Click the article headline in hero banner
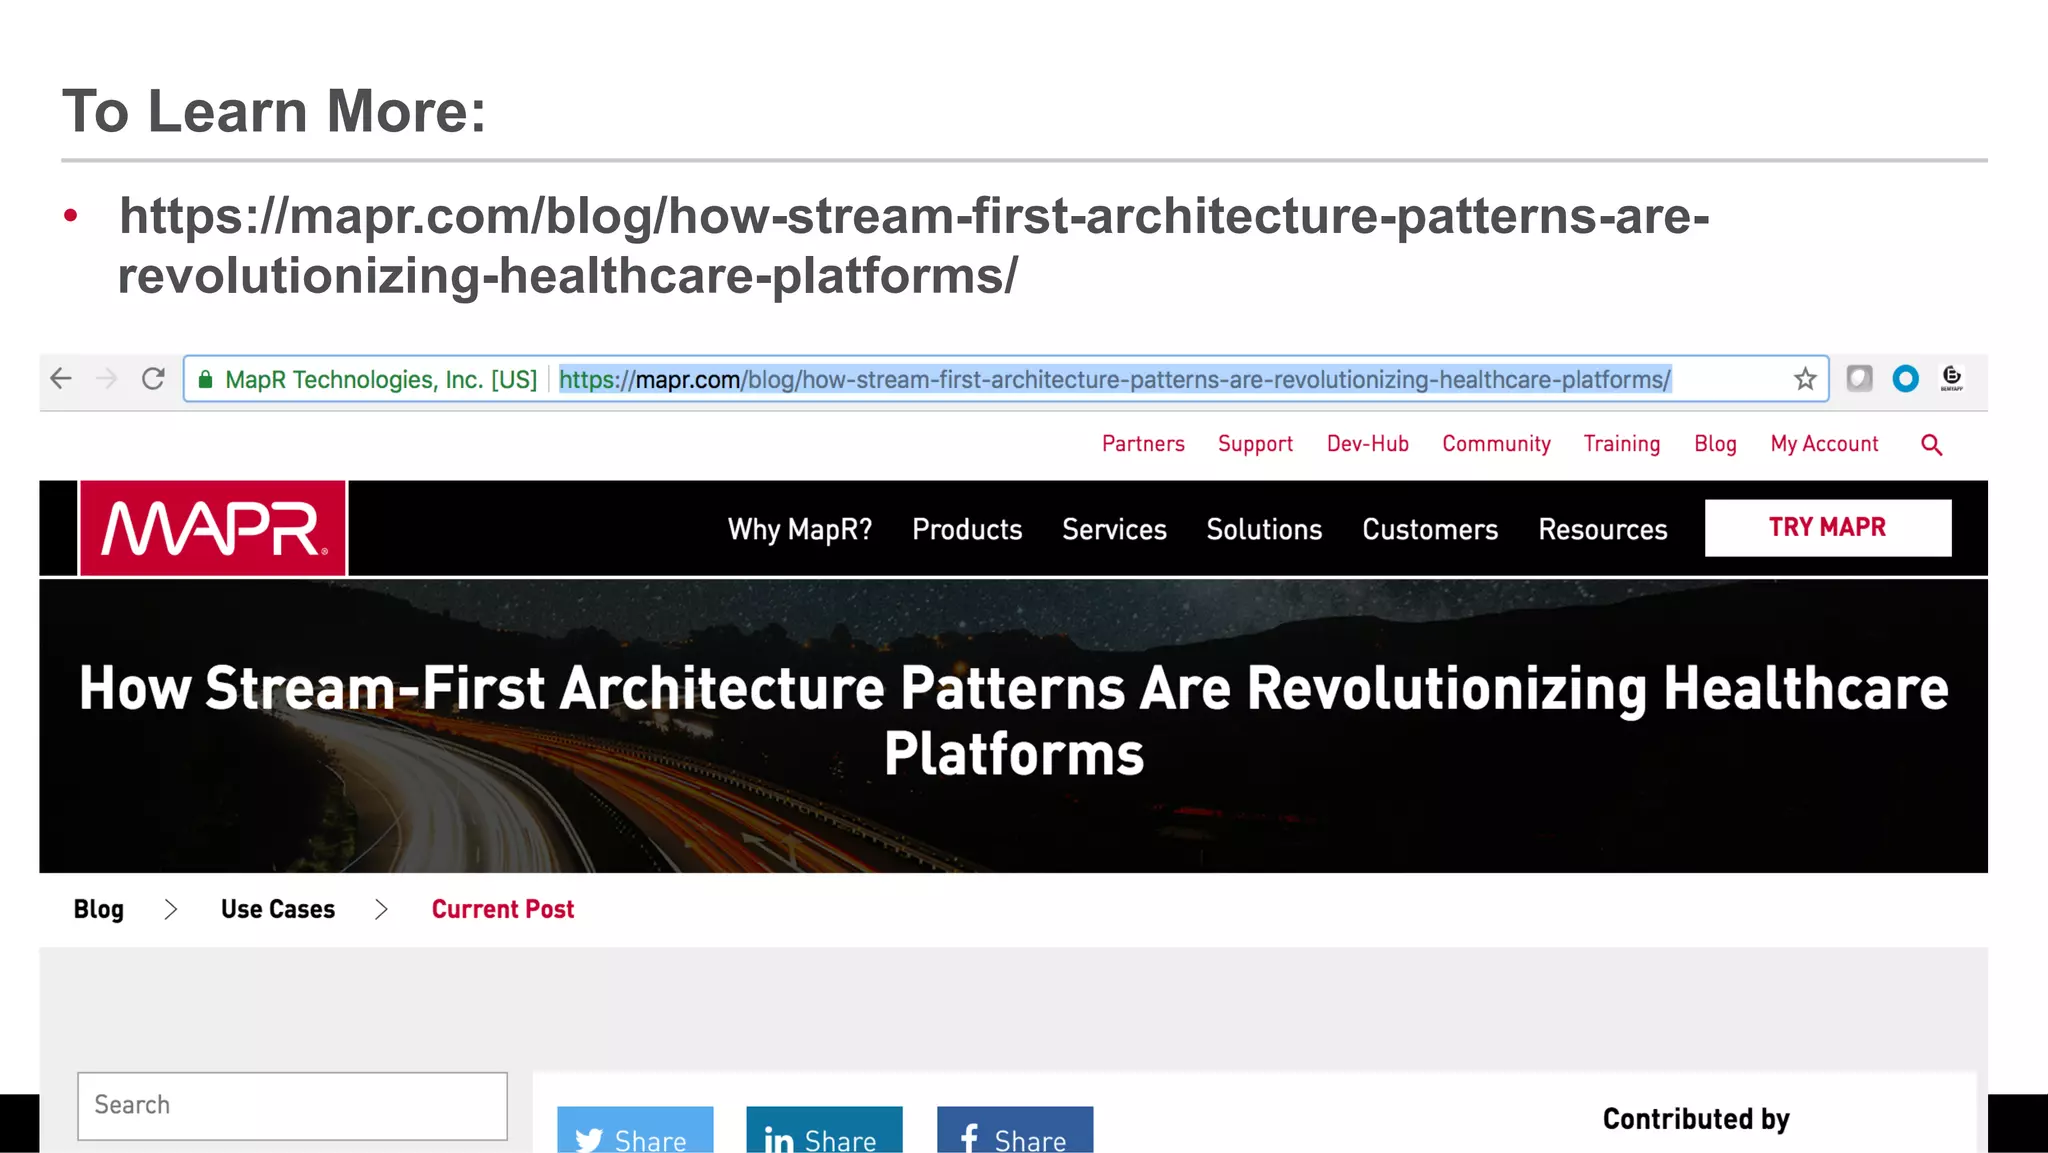Image resolution: width=2048 pixels, height=1153 pixels. point(1014,721)
